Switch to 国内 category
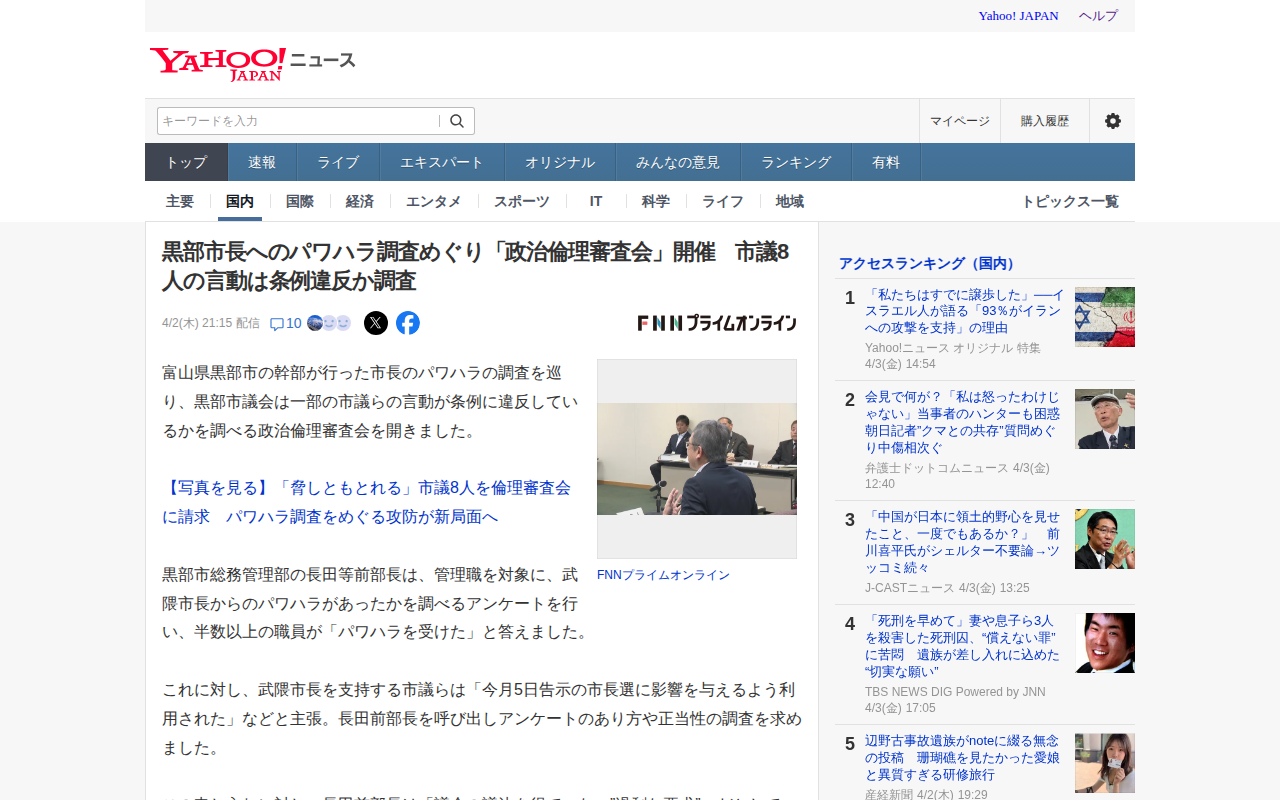The image size is (1280, 800). [240, 201]
